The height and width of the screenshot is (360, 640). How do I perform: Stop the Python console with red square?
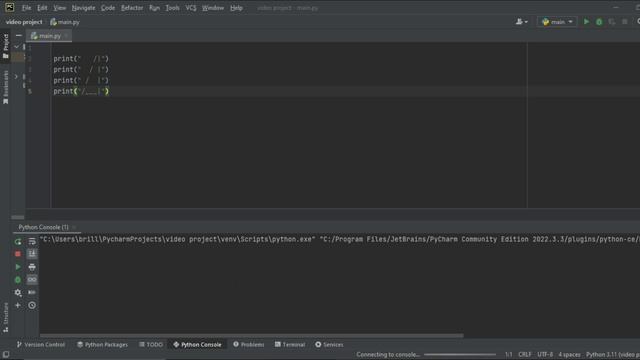(18, 254)
